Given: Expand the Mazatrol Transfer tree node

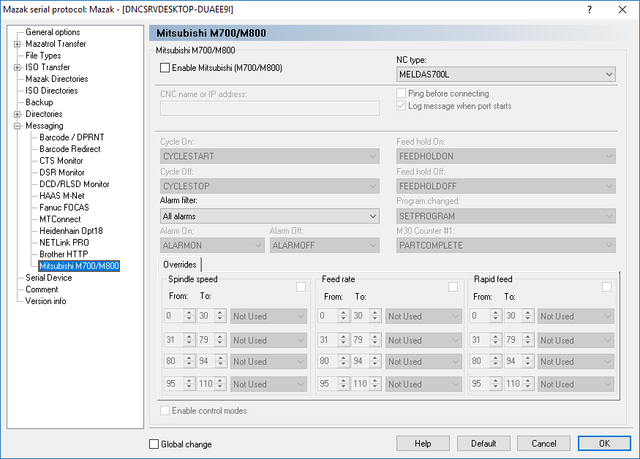Looking at the screenshot, I should point(17,44).
